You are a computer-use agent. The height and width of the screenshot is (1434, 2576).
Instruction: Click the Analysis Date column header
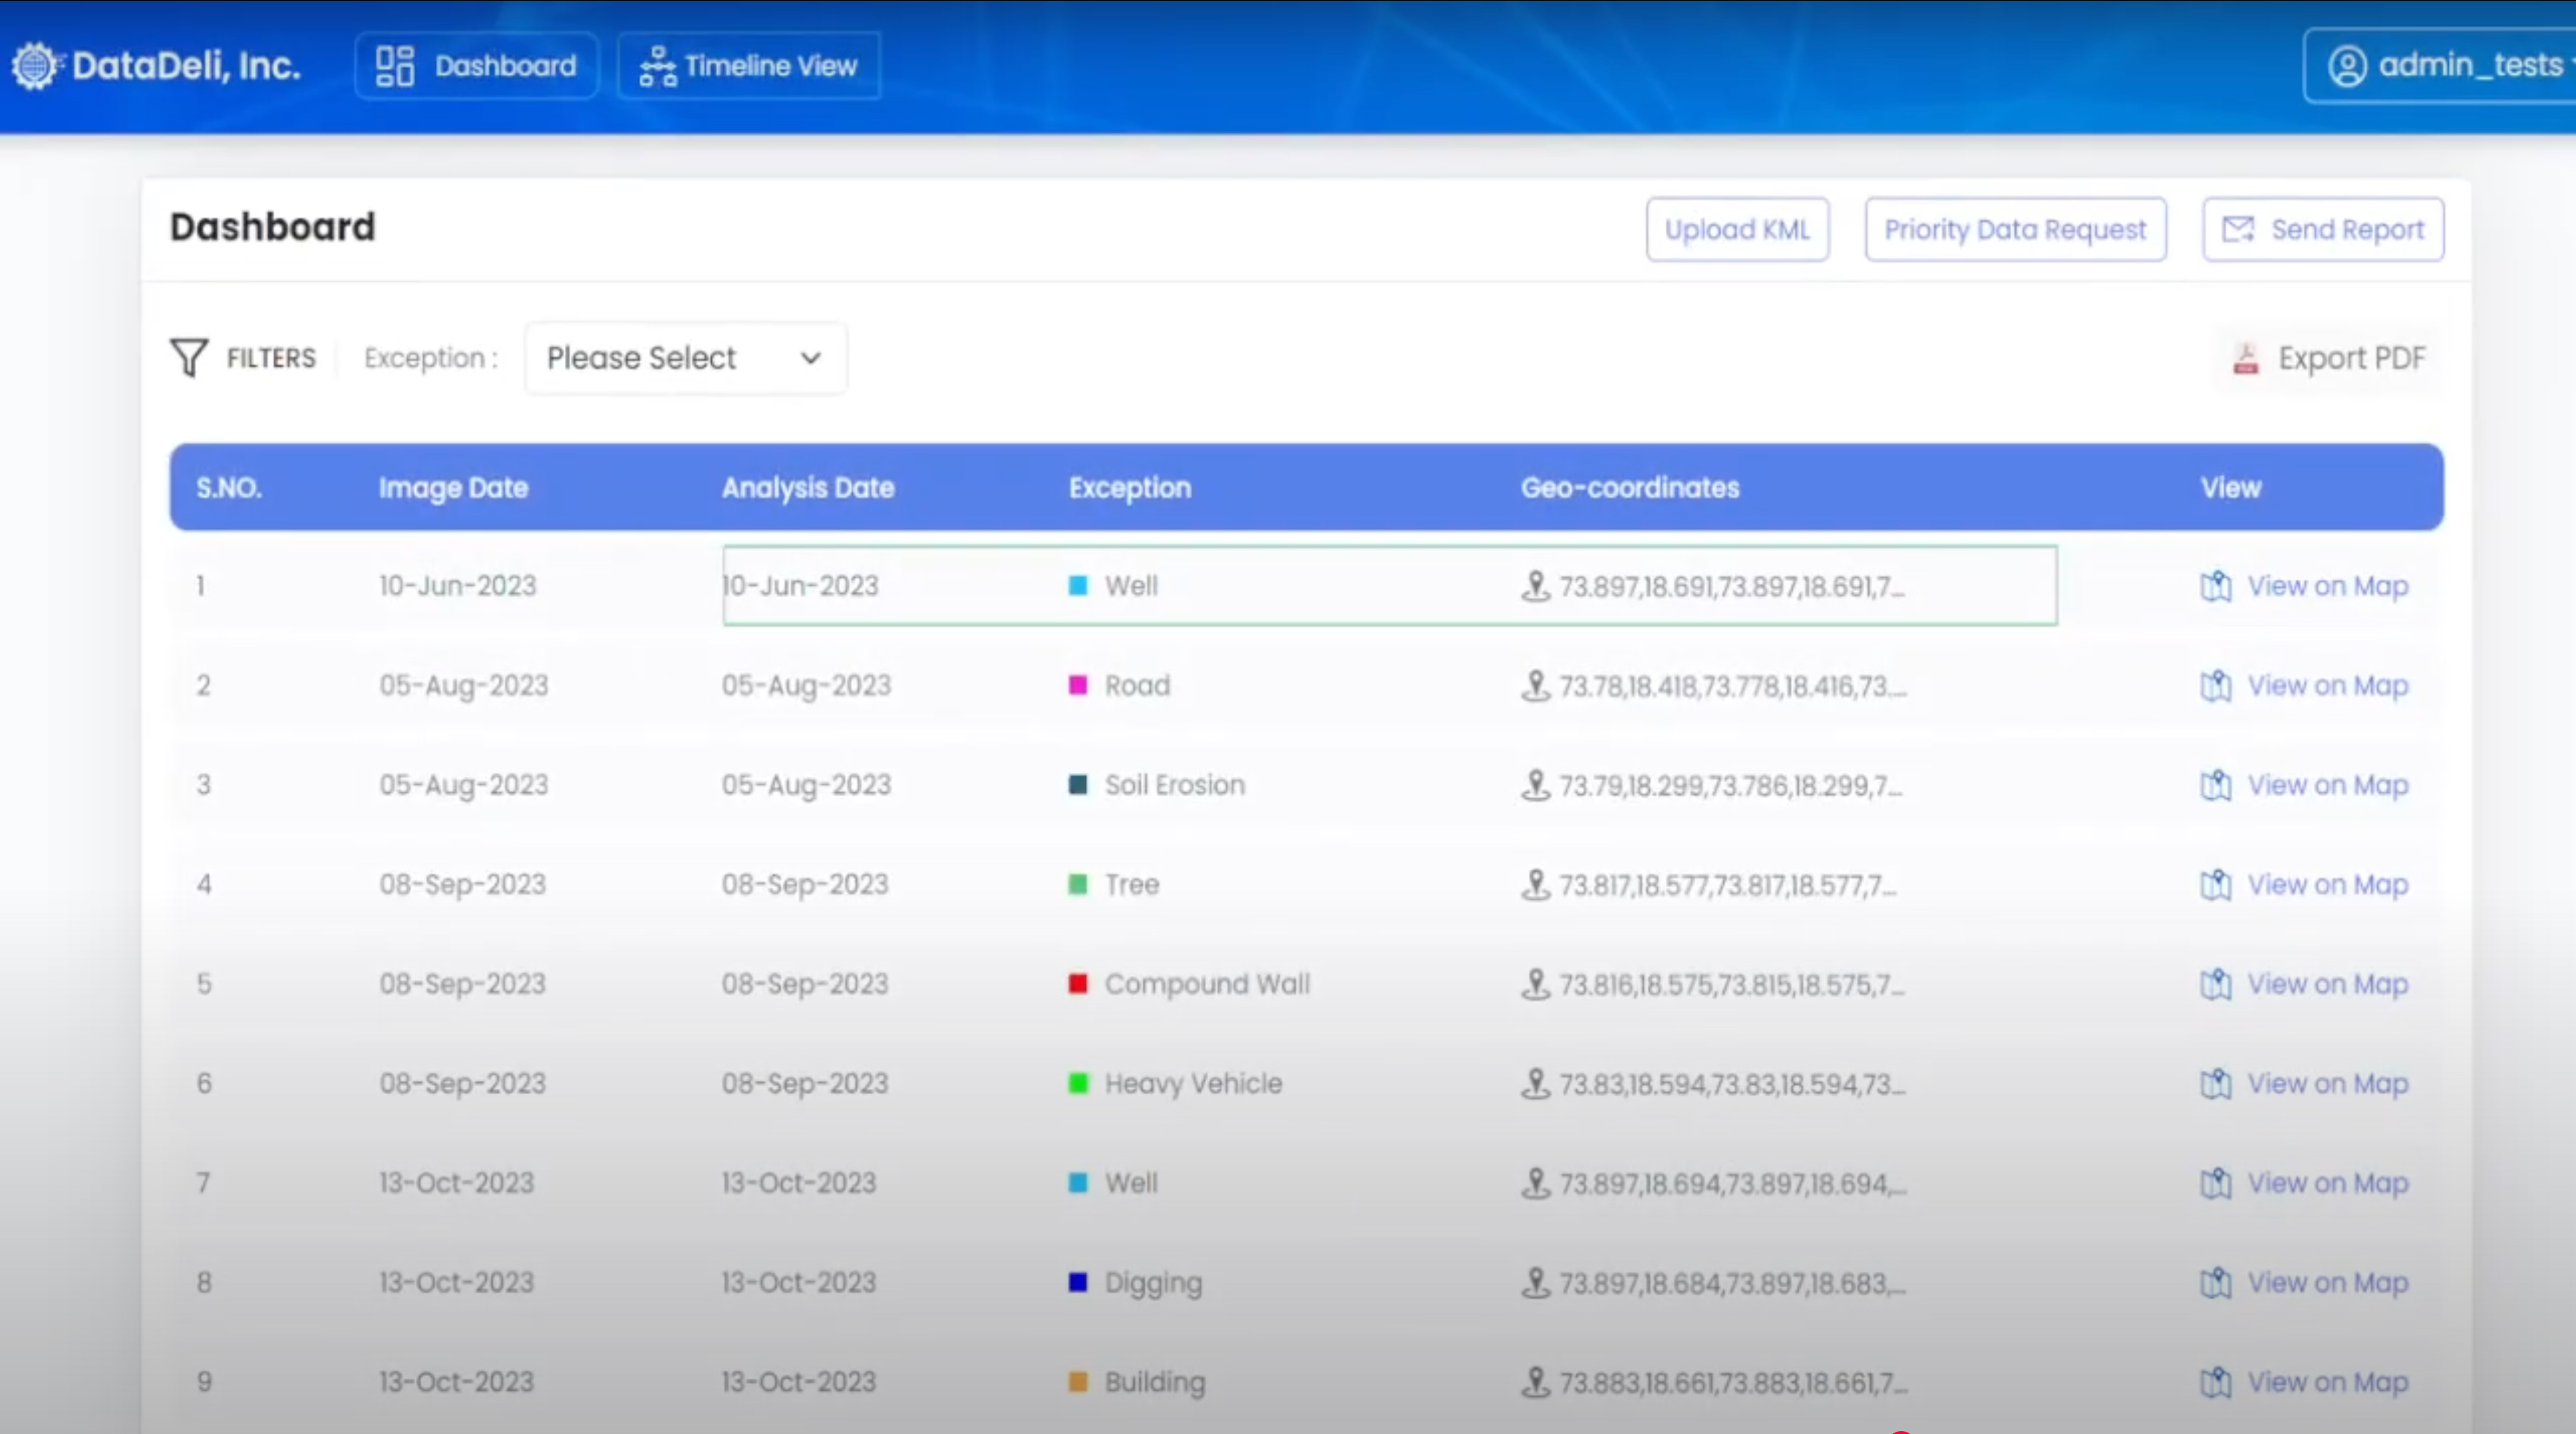tap(808, 488)
